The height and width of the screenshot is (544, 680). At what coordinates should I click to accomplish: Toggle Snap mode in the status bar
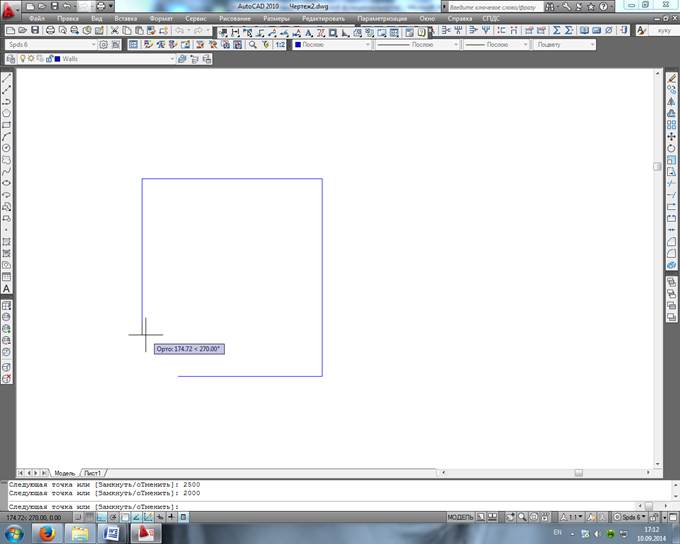coord(78,517)
